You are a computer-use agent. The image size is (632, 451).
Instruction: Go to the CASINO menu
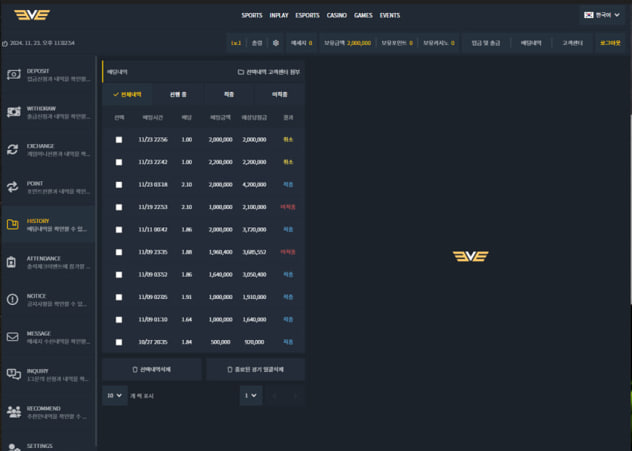coord(337,16)
